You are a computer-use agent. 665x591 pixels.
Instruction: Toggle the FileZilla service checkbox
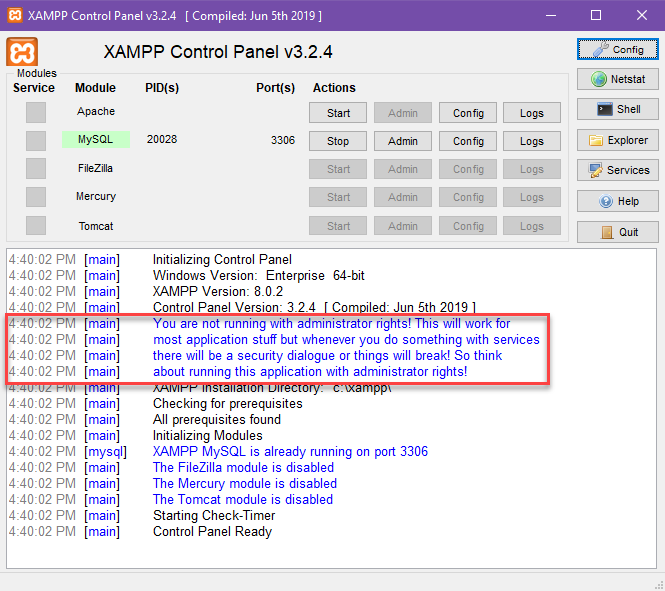36,169
